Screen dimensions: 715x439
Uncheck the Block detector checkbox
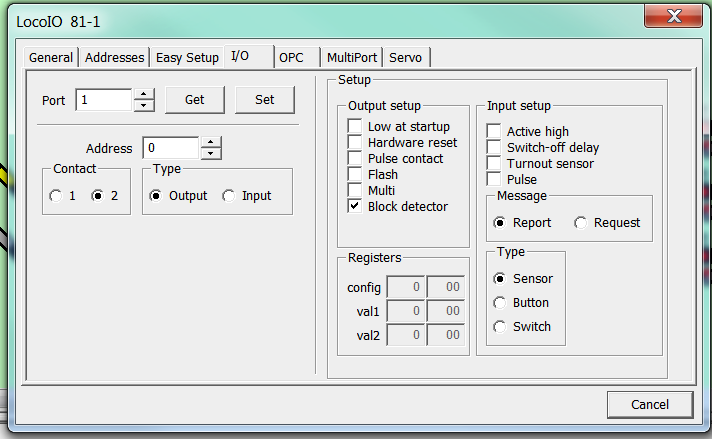coord(355,206)
